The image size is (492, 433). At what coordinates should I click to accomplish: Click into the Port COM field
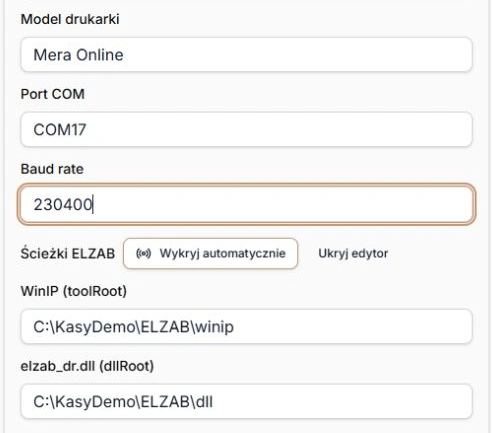tap(246, 129)
